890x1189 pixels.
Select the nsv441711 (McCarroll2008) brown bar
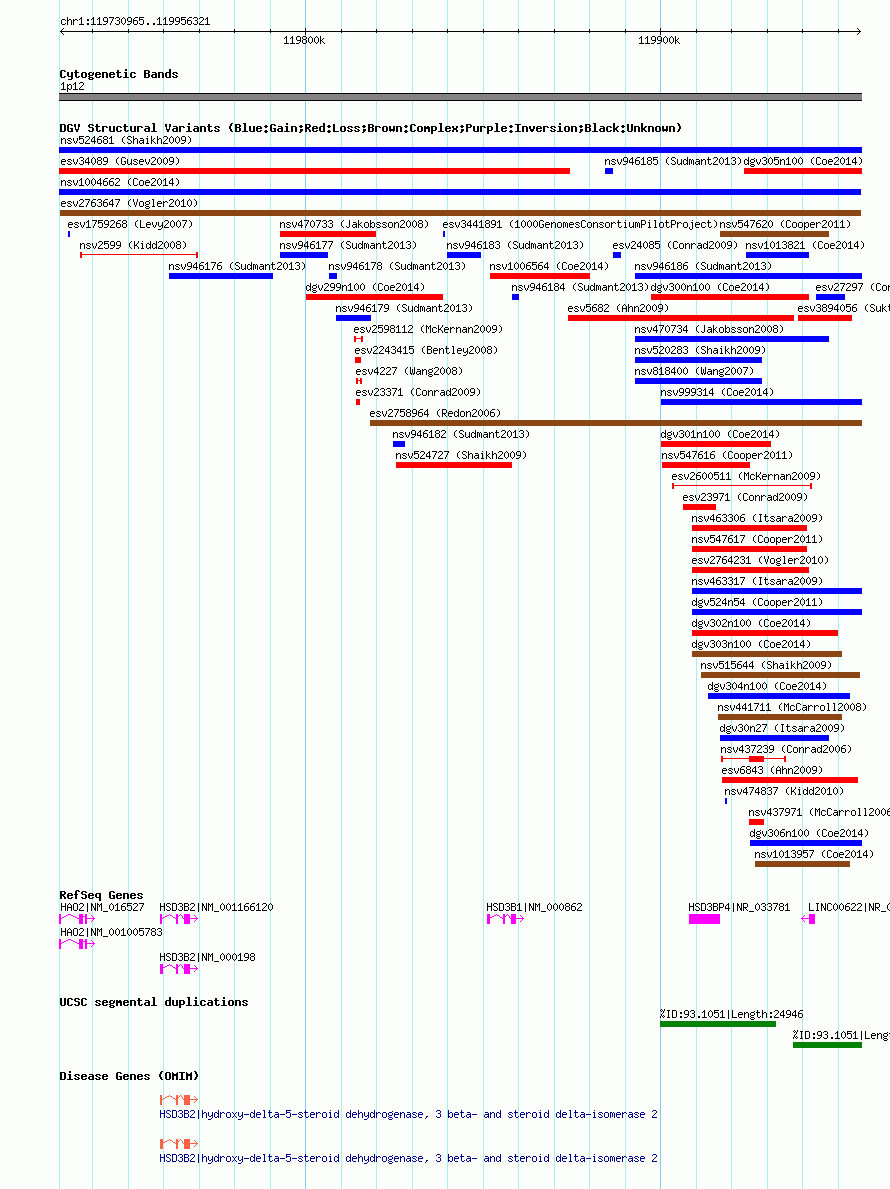pos(780,717)
